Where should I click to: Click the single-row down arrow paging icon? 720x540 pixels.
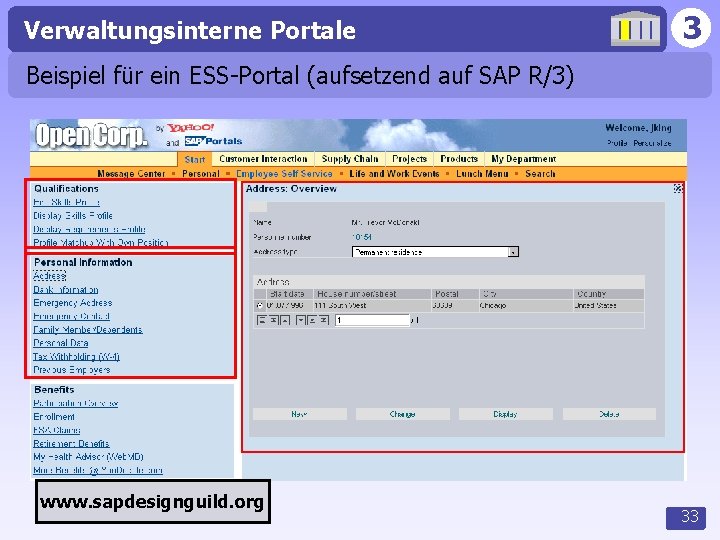[301, 320]
